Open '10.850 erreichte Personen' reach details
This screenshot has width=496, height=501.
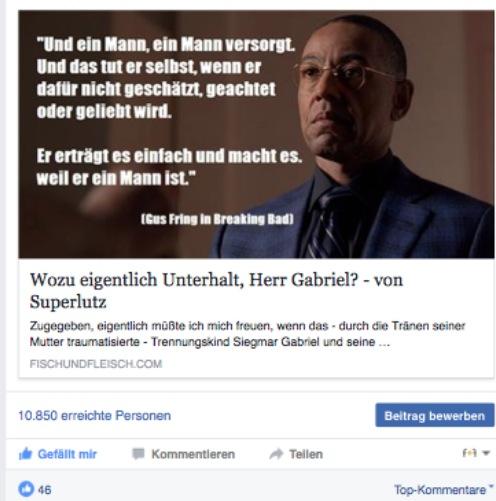coord(94,416)
